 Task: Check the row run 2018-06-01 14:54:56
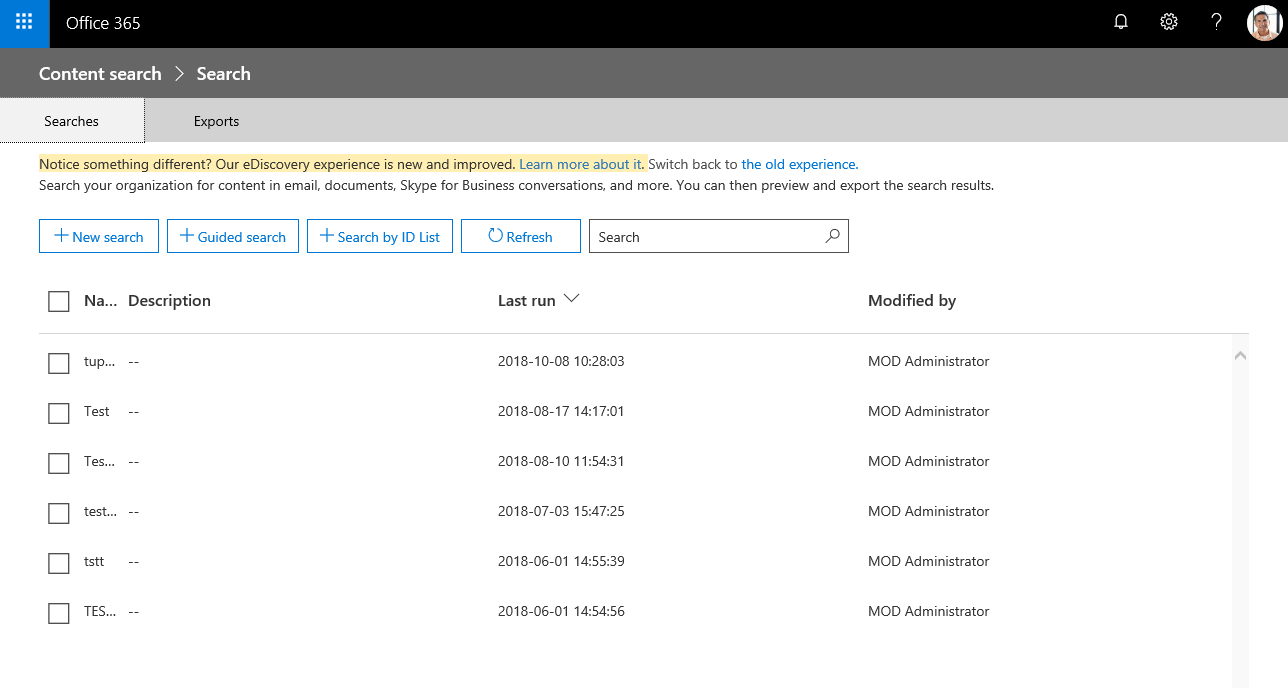59,613
